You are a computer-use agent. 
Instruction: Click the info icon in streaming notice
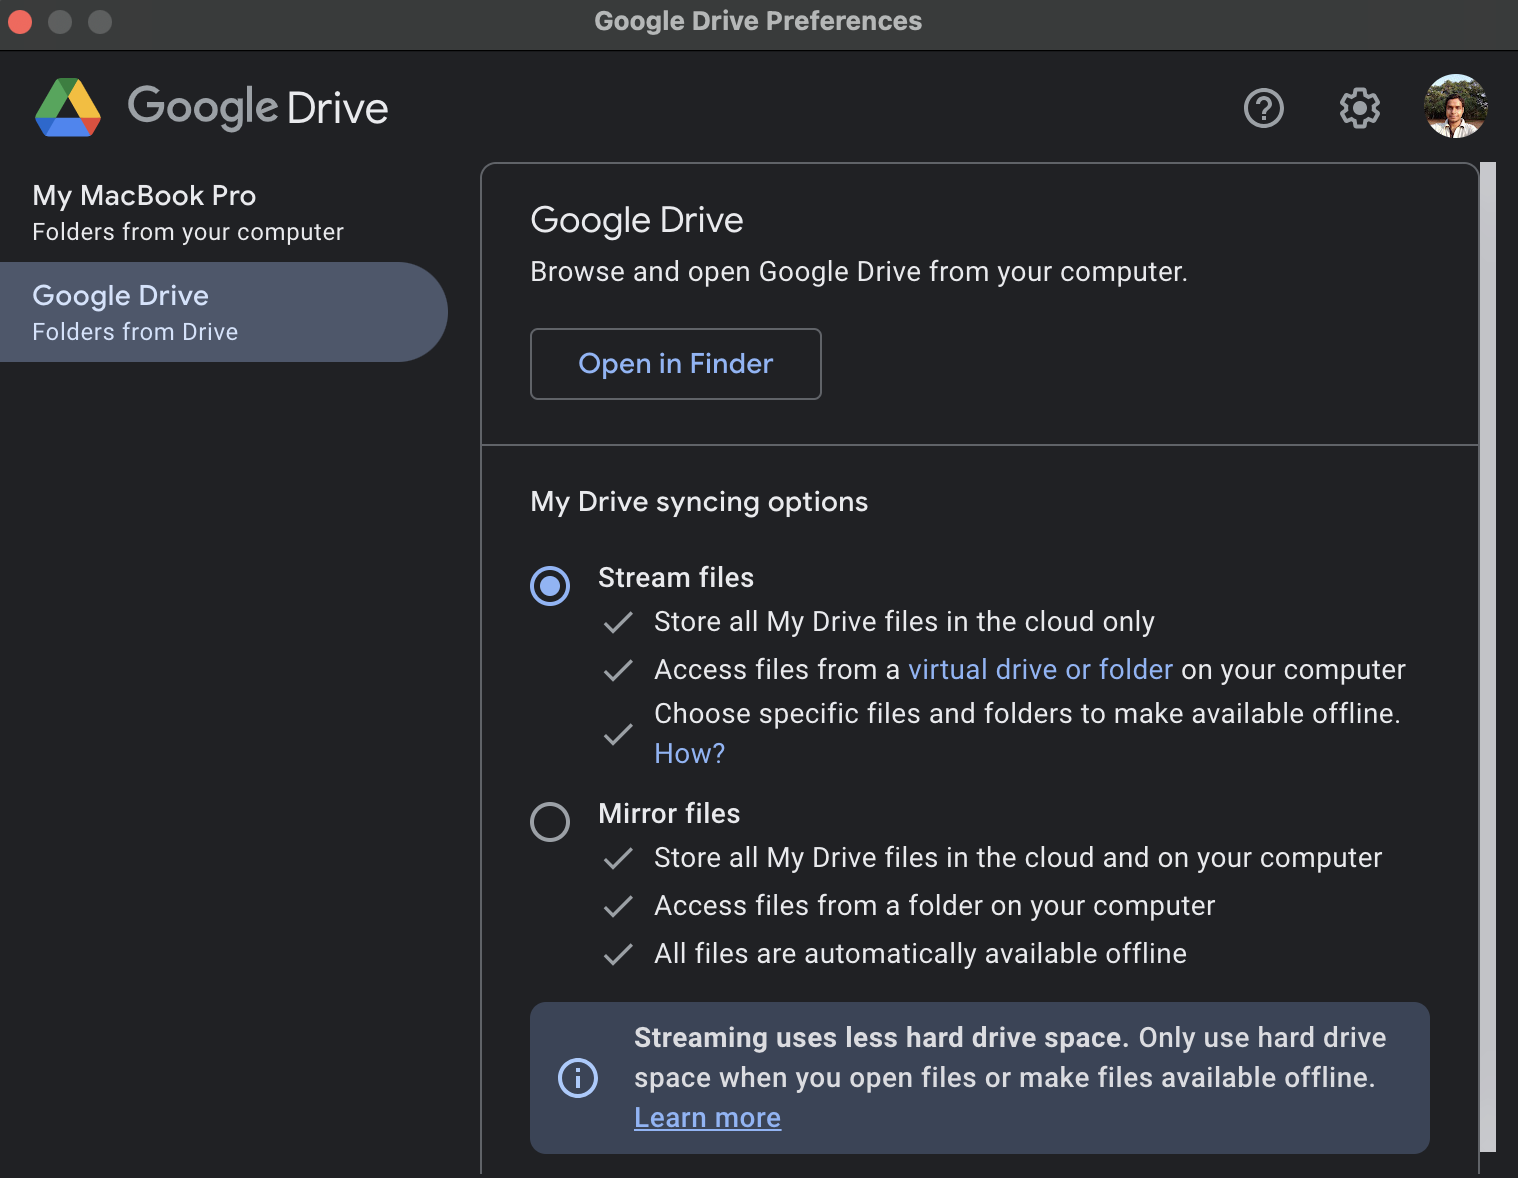pos(578,1078)
